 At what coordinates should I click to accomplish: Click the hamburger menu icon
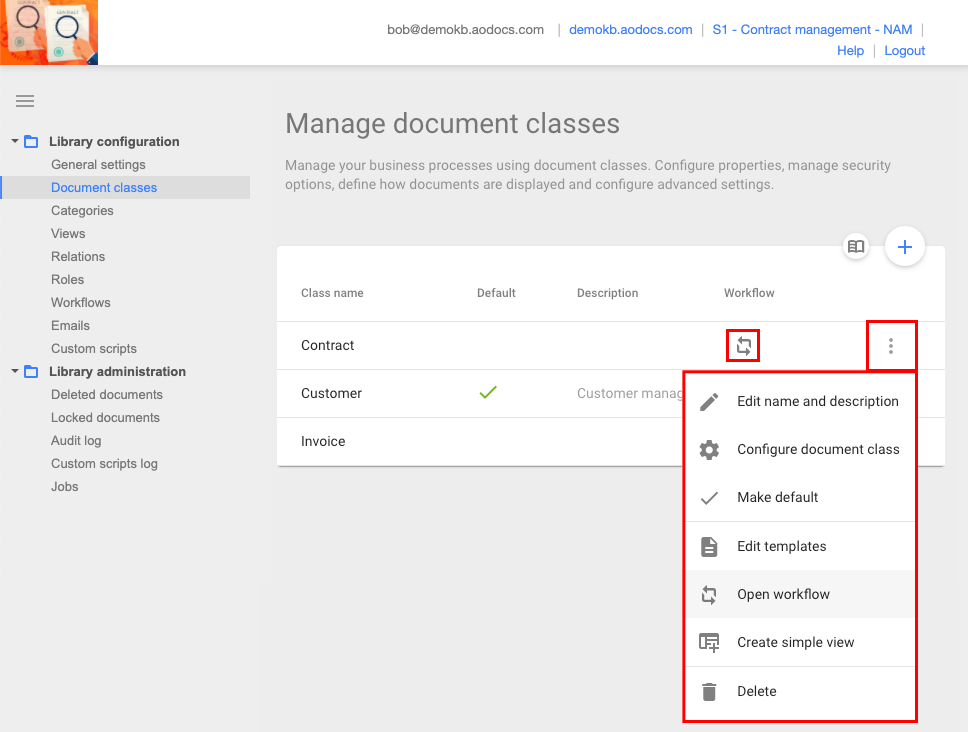point(25,101)
